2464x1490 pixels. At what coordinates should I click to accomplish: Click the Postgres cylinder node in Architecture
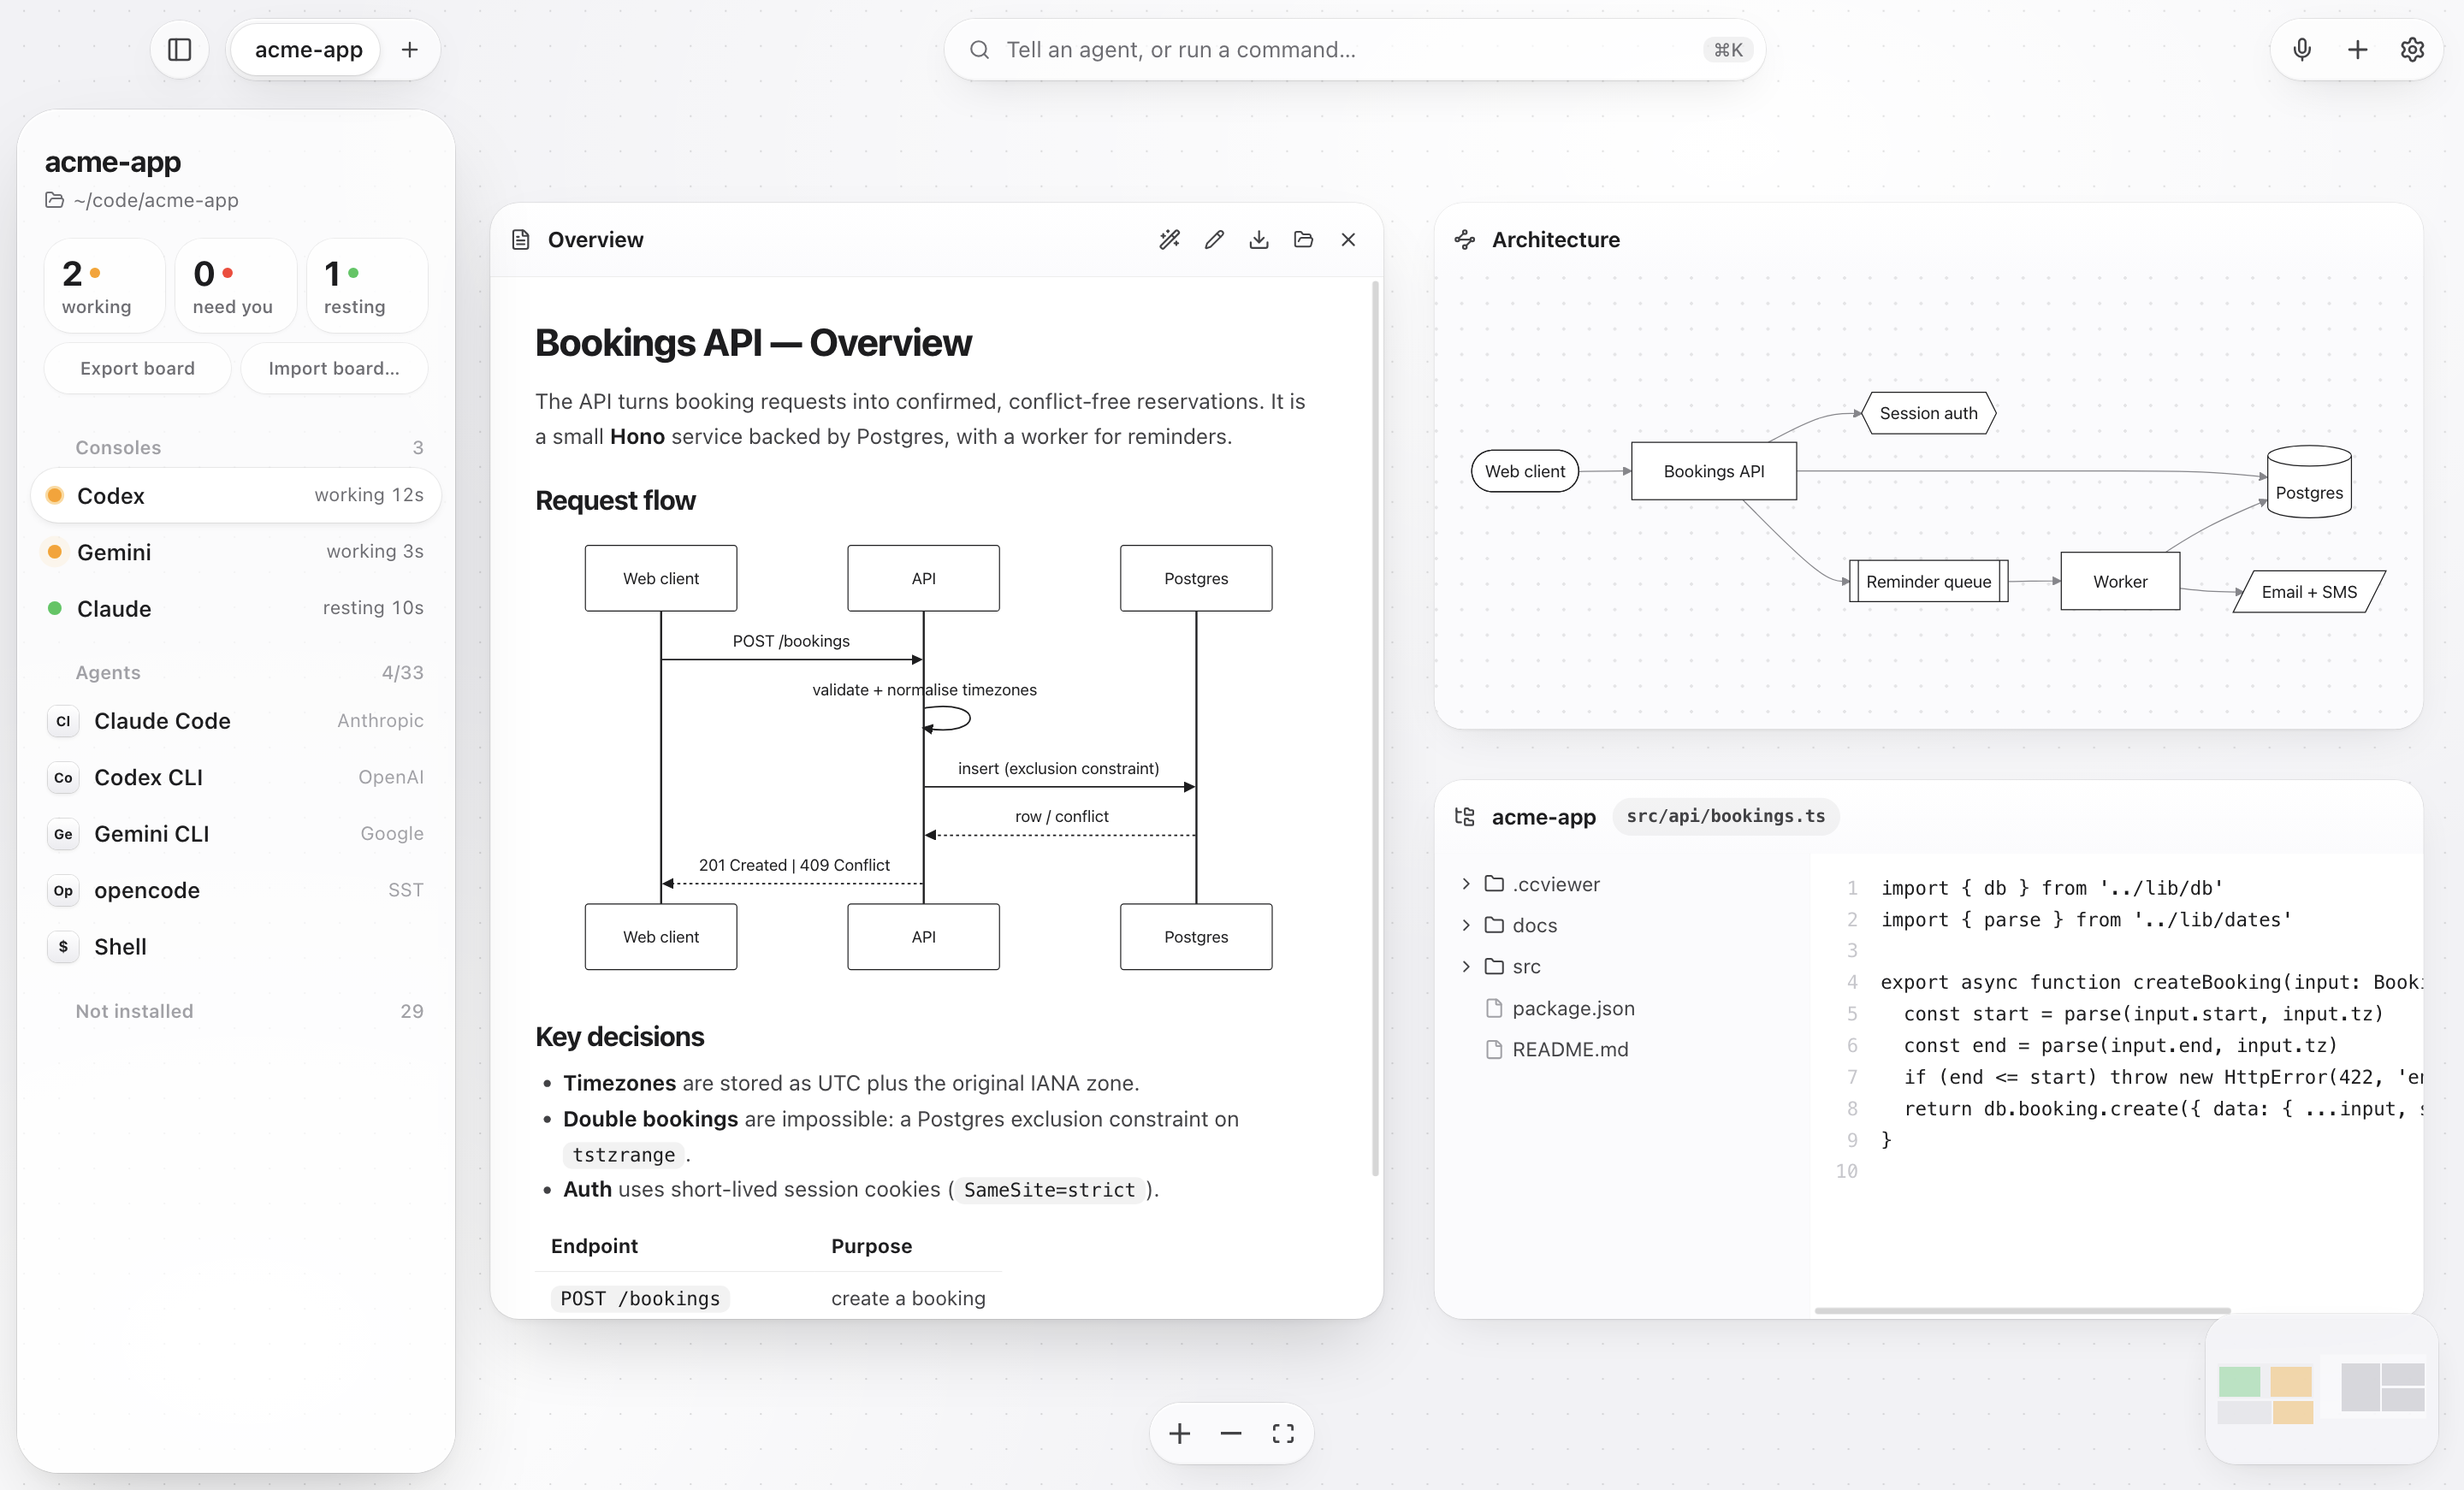(x=2308, y=482)
